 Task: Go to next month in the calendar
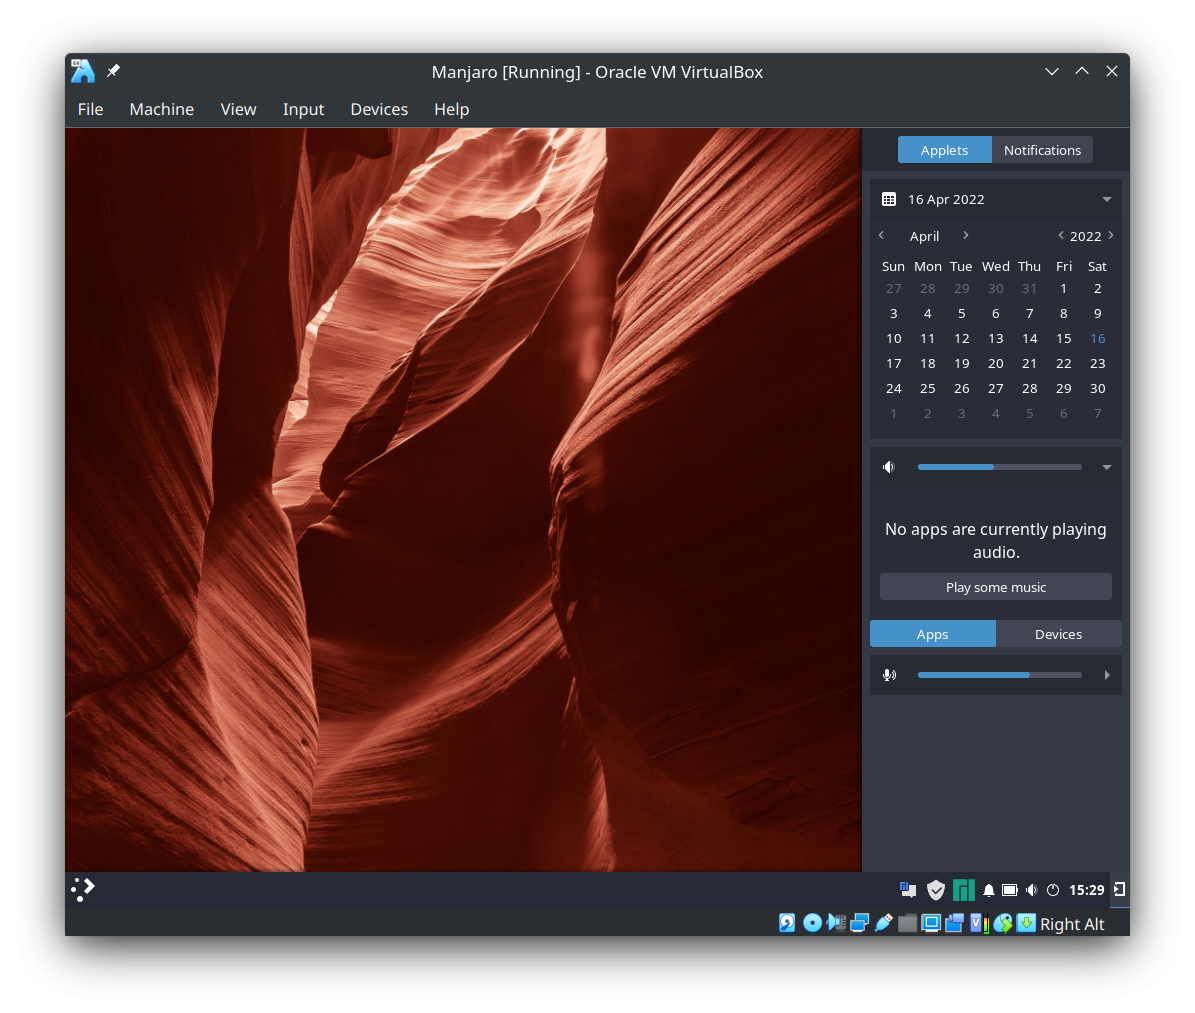click(965, 236)
